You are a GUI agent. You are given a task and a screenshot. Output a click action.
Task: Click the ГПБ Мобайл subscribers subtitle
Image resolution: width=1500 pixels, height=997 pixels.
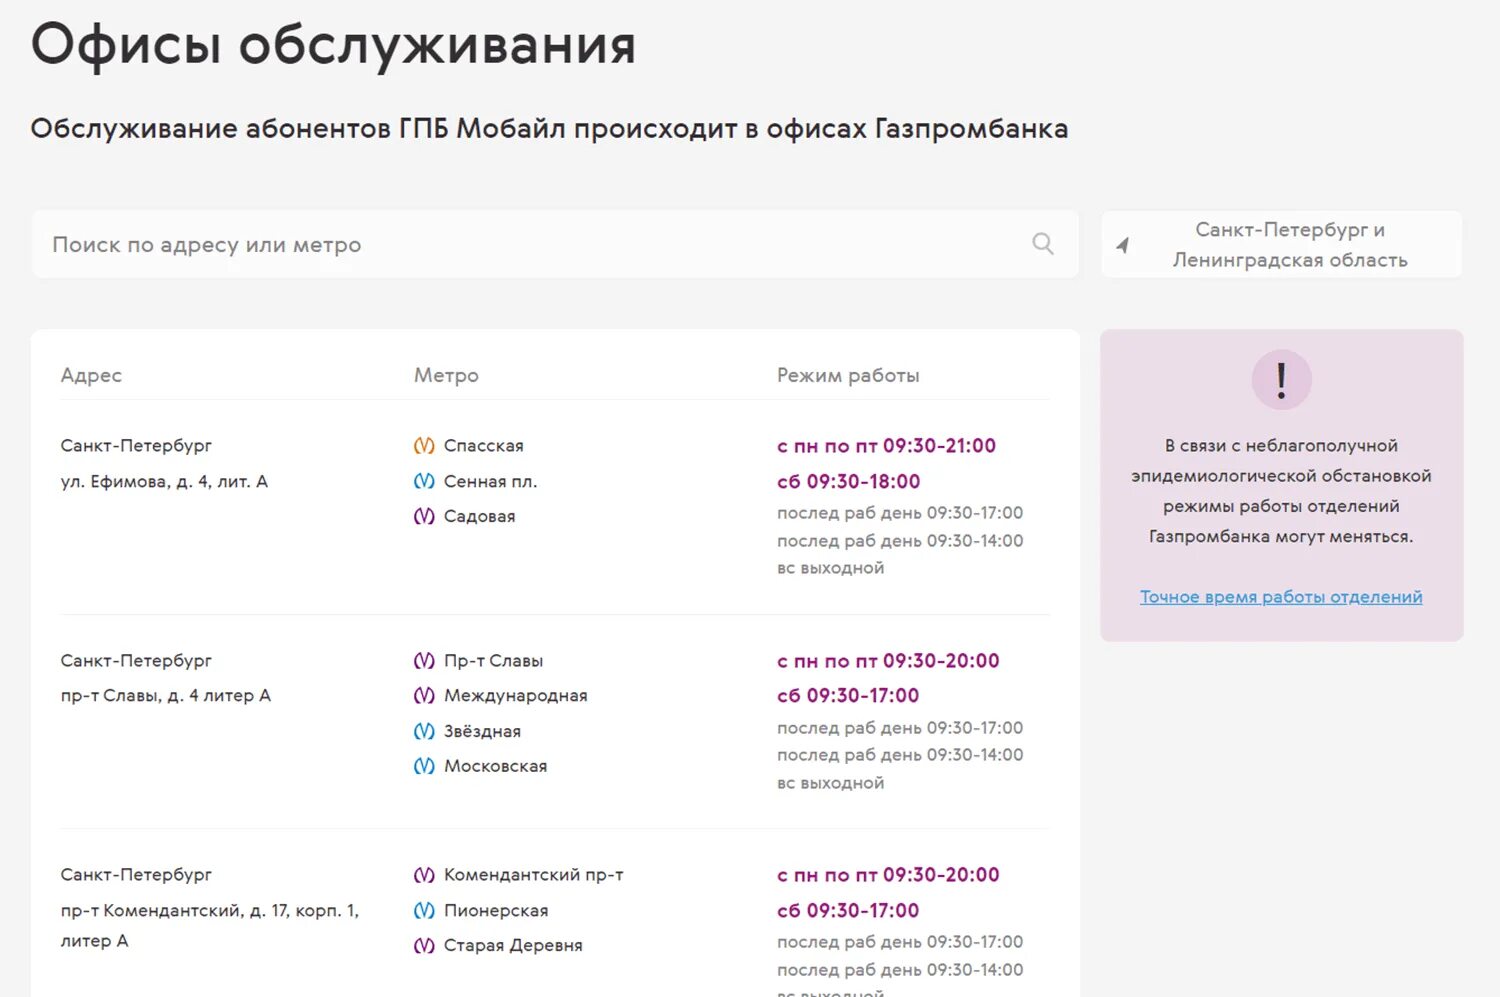549,129
